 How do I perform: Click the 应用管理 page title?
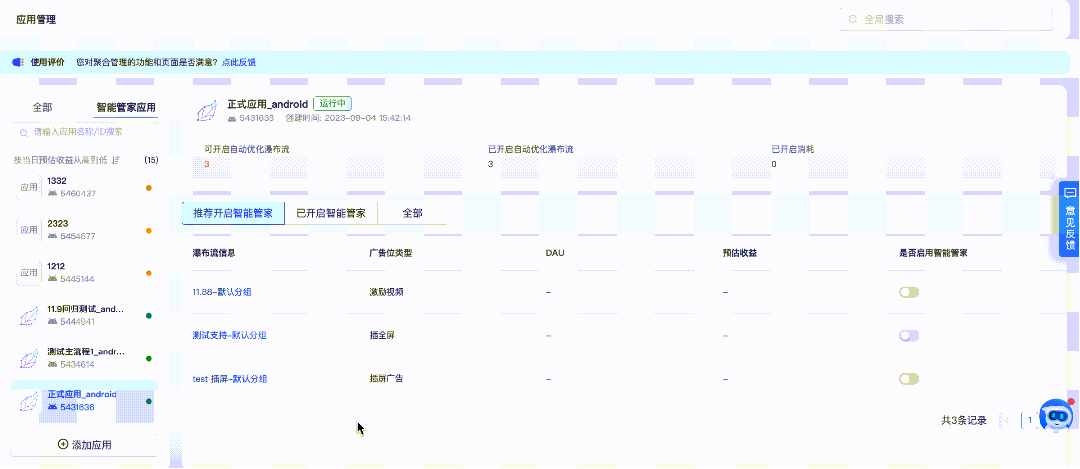(36, 19)
